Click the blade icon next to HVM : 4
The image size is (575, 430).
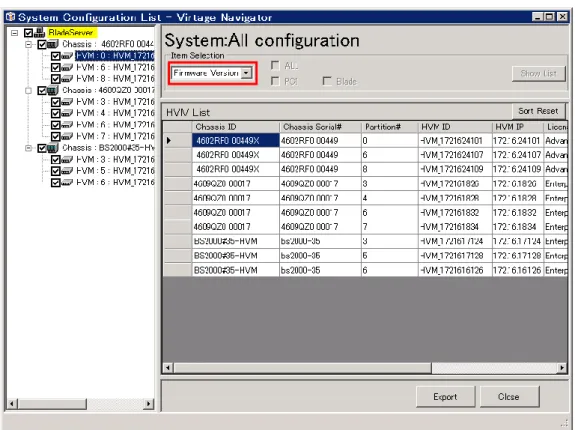coord(67,113)
